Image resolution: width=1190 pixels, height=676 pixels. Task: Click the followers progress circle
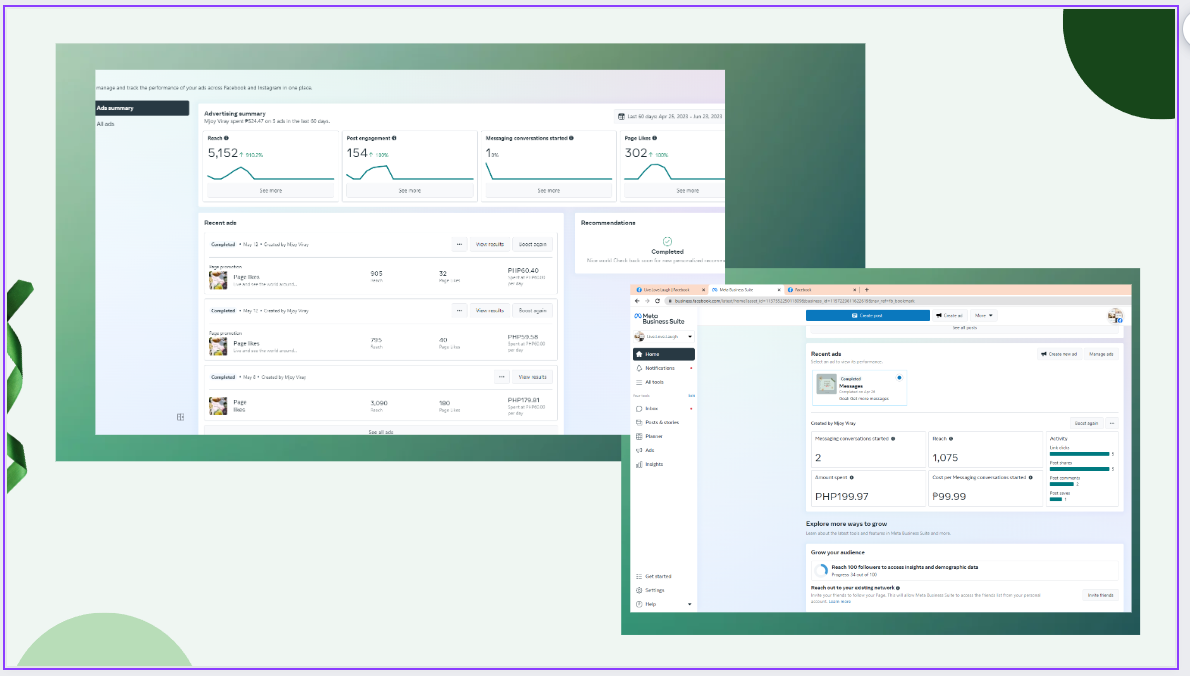(x=820, y=571)
